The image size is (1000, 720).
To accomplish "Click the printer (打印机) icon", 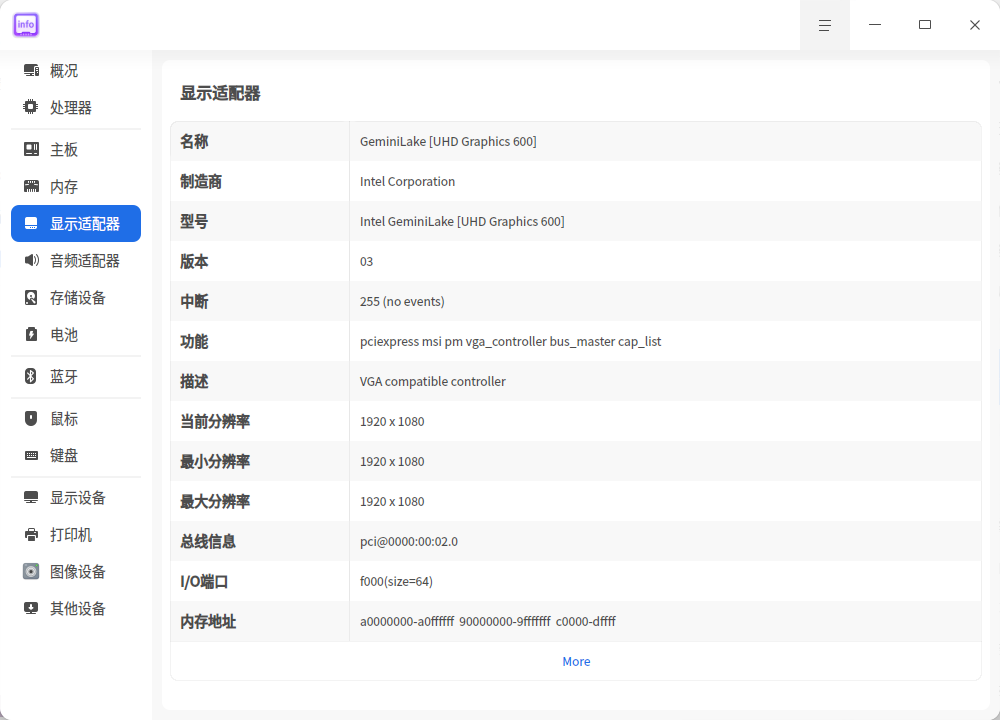I will pyautogui.click(x=31, y=534).
